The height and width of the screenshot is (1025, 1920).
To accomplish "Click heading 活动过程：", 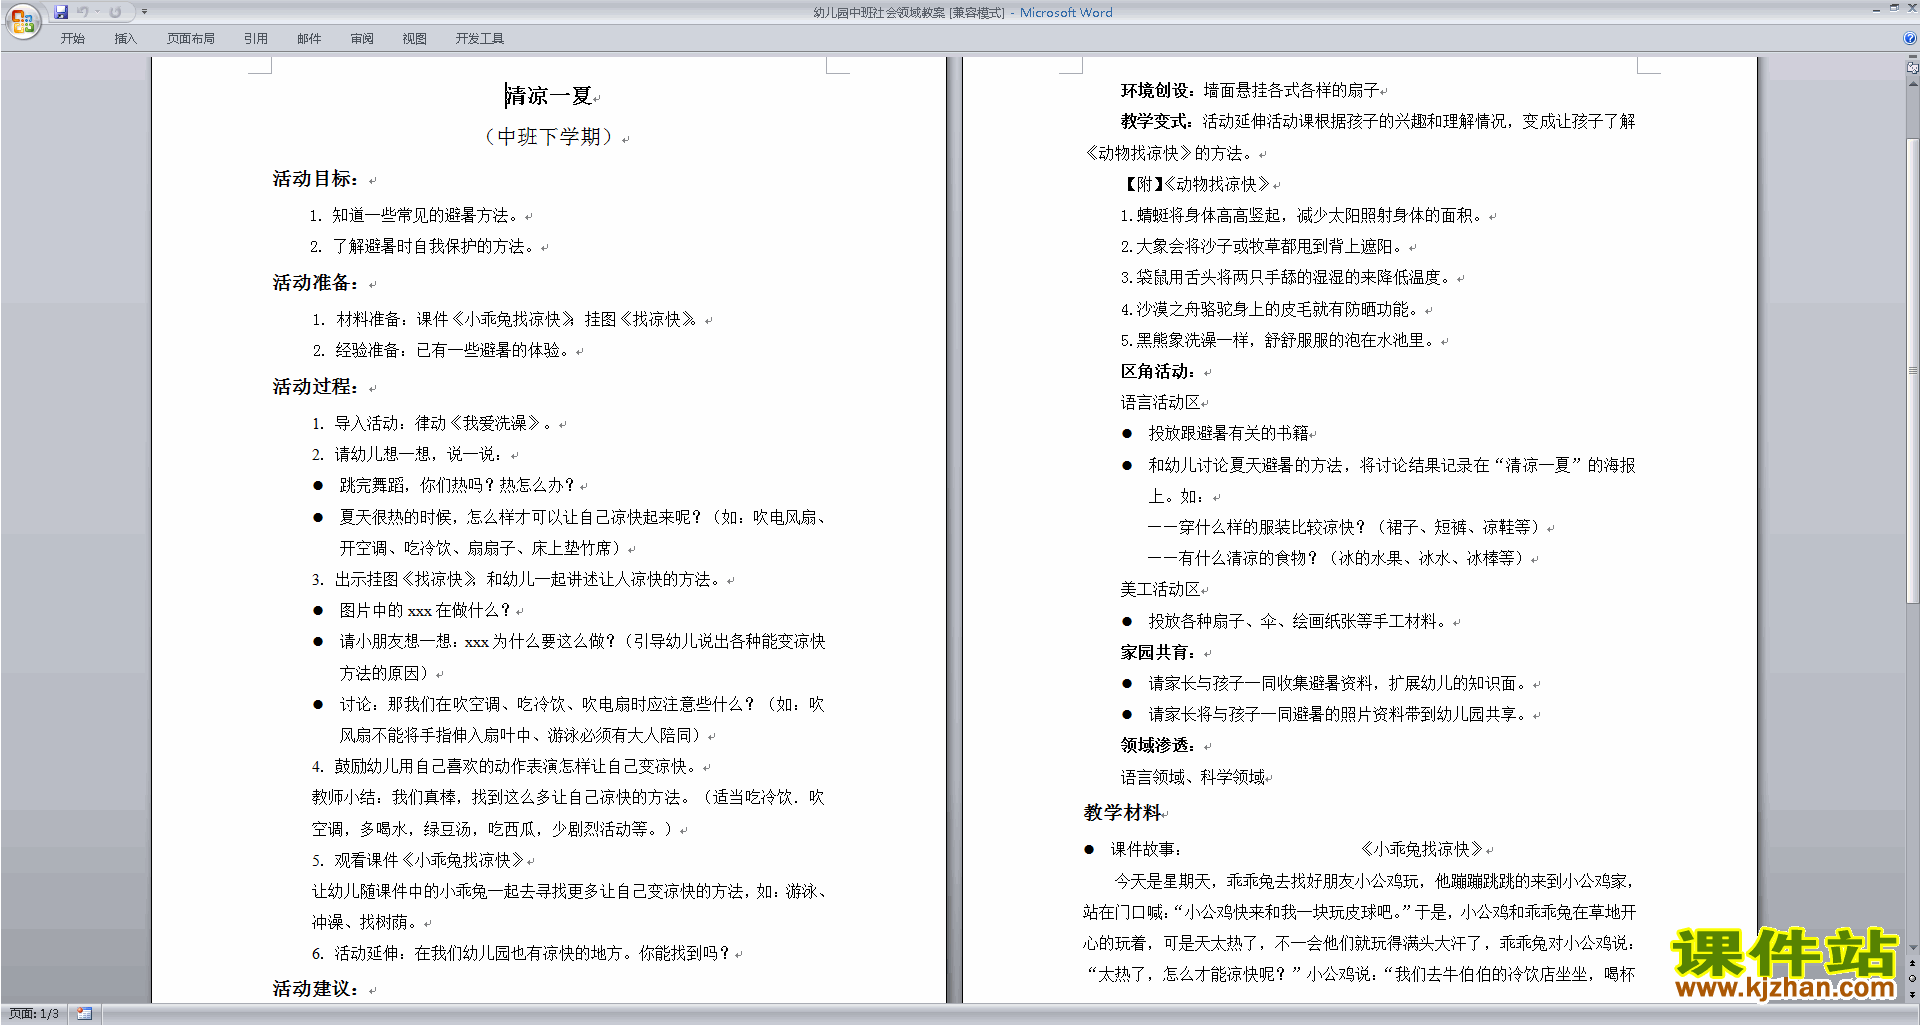I will (x=316, y=387).
